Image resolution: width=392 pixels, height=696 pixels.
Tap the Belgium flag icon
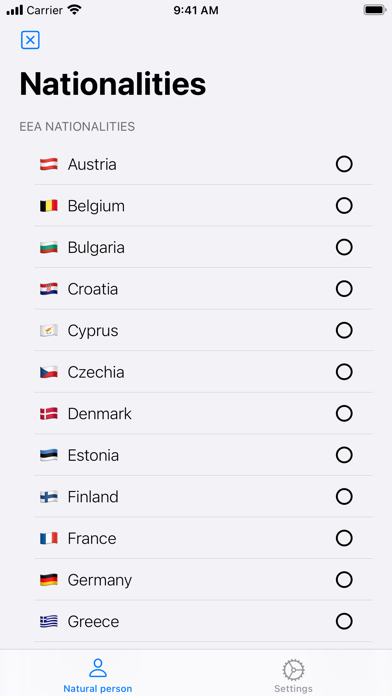(x=49, y=206)
